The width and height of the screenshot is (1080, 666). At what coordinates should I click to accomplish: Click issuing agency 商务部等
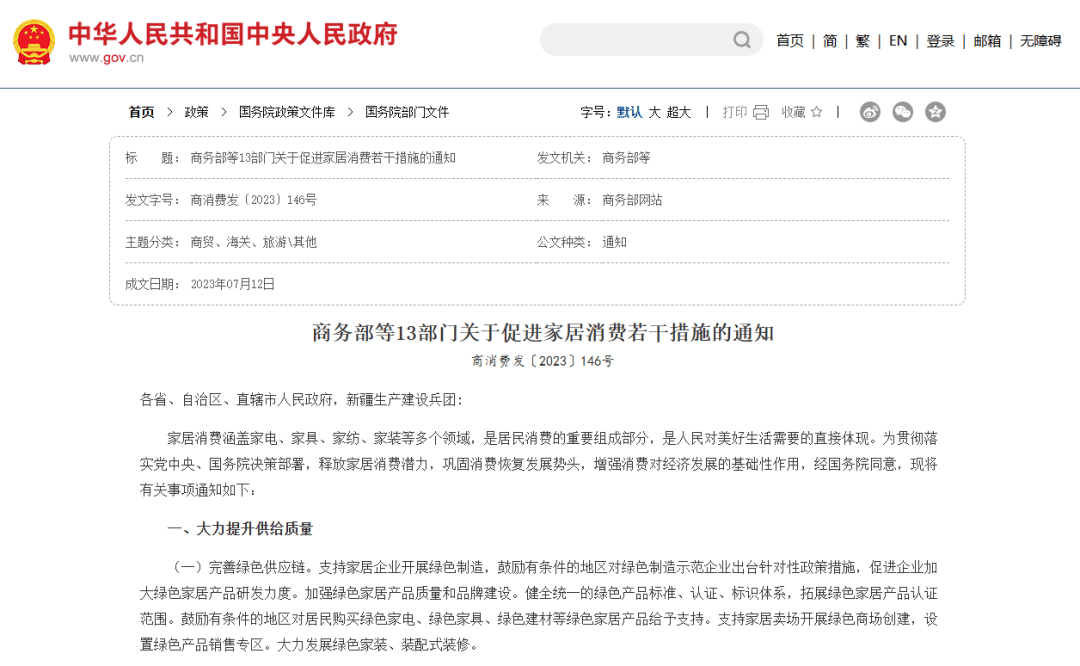(x=626, y=158)
